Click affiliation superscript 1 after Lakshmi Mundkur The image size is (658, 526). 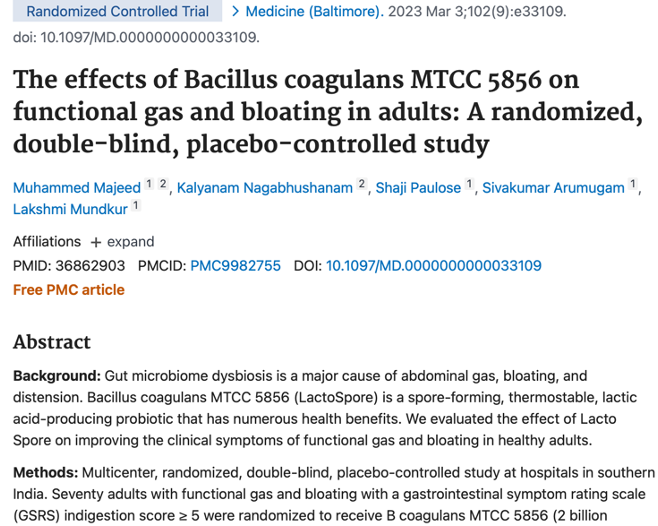point(136,205)
